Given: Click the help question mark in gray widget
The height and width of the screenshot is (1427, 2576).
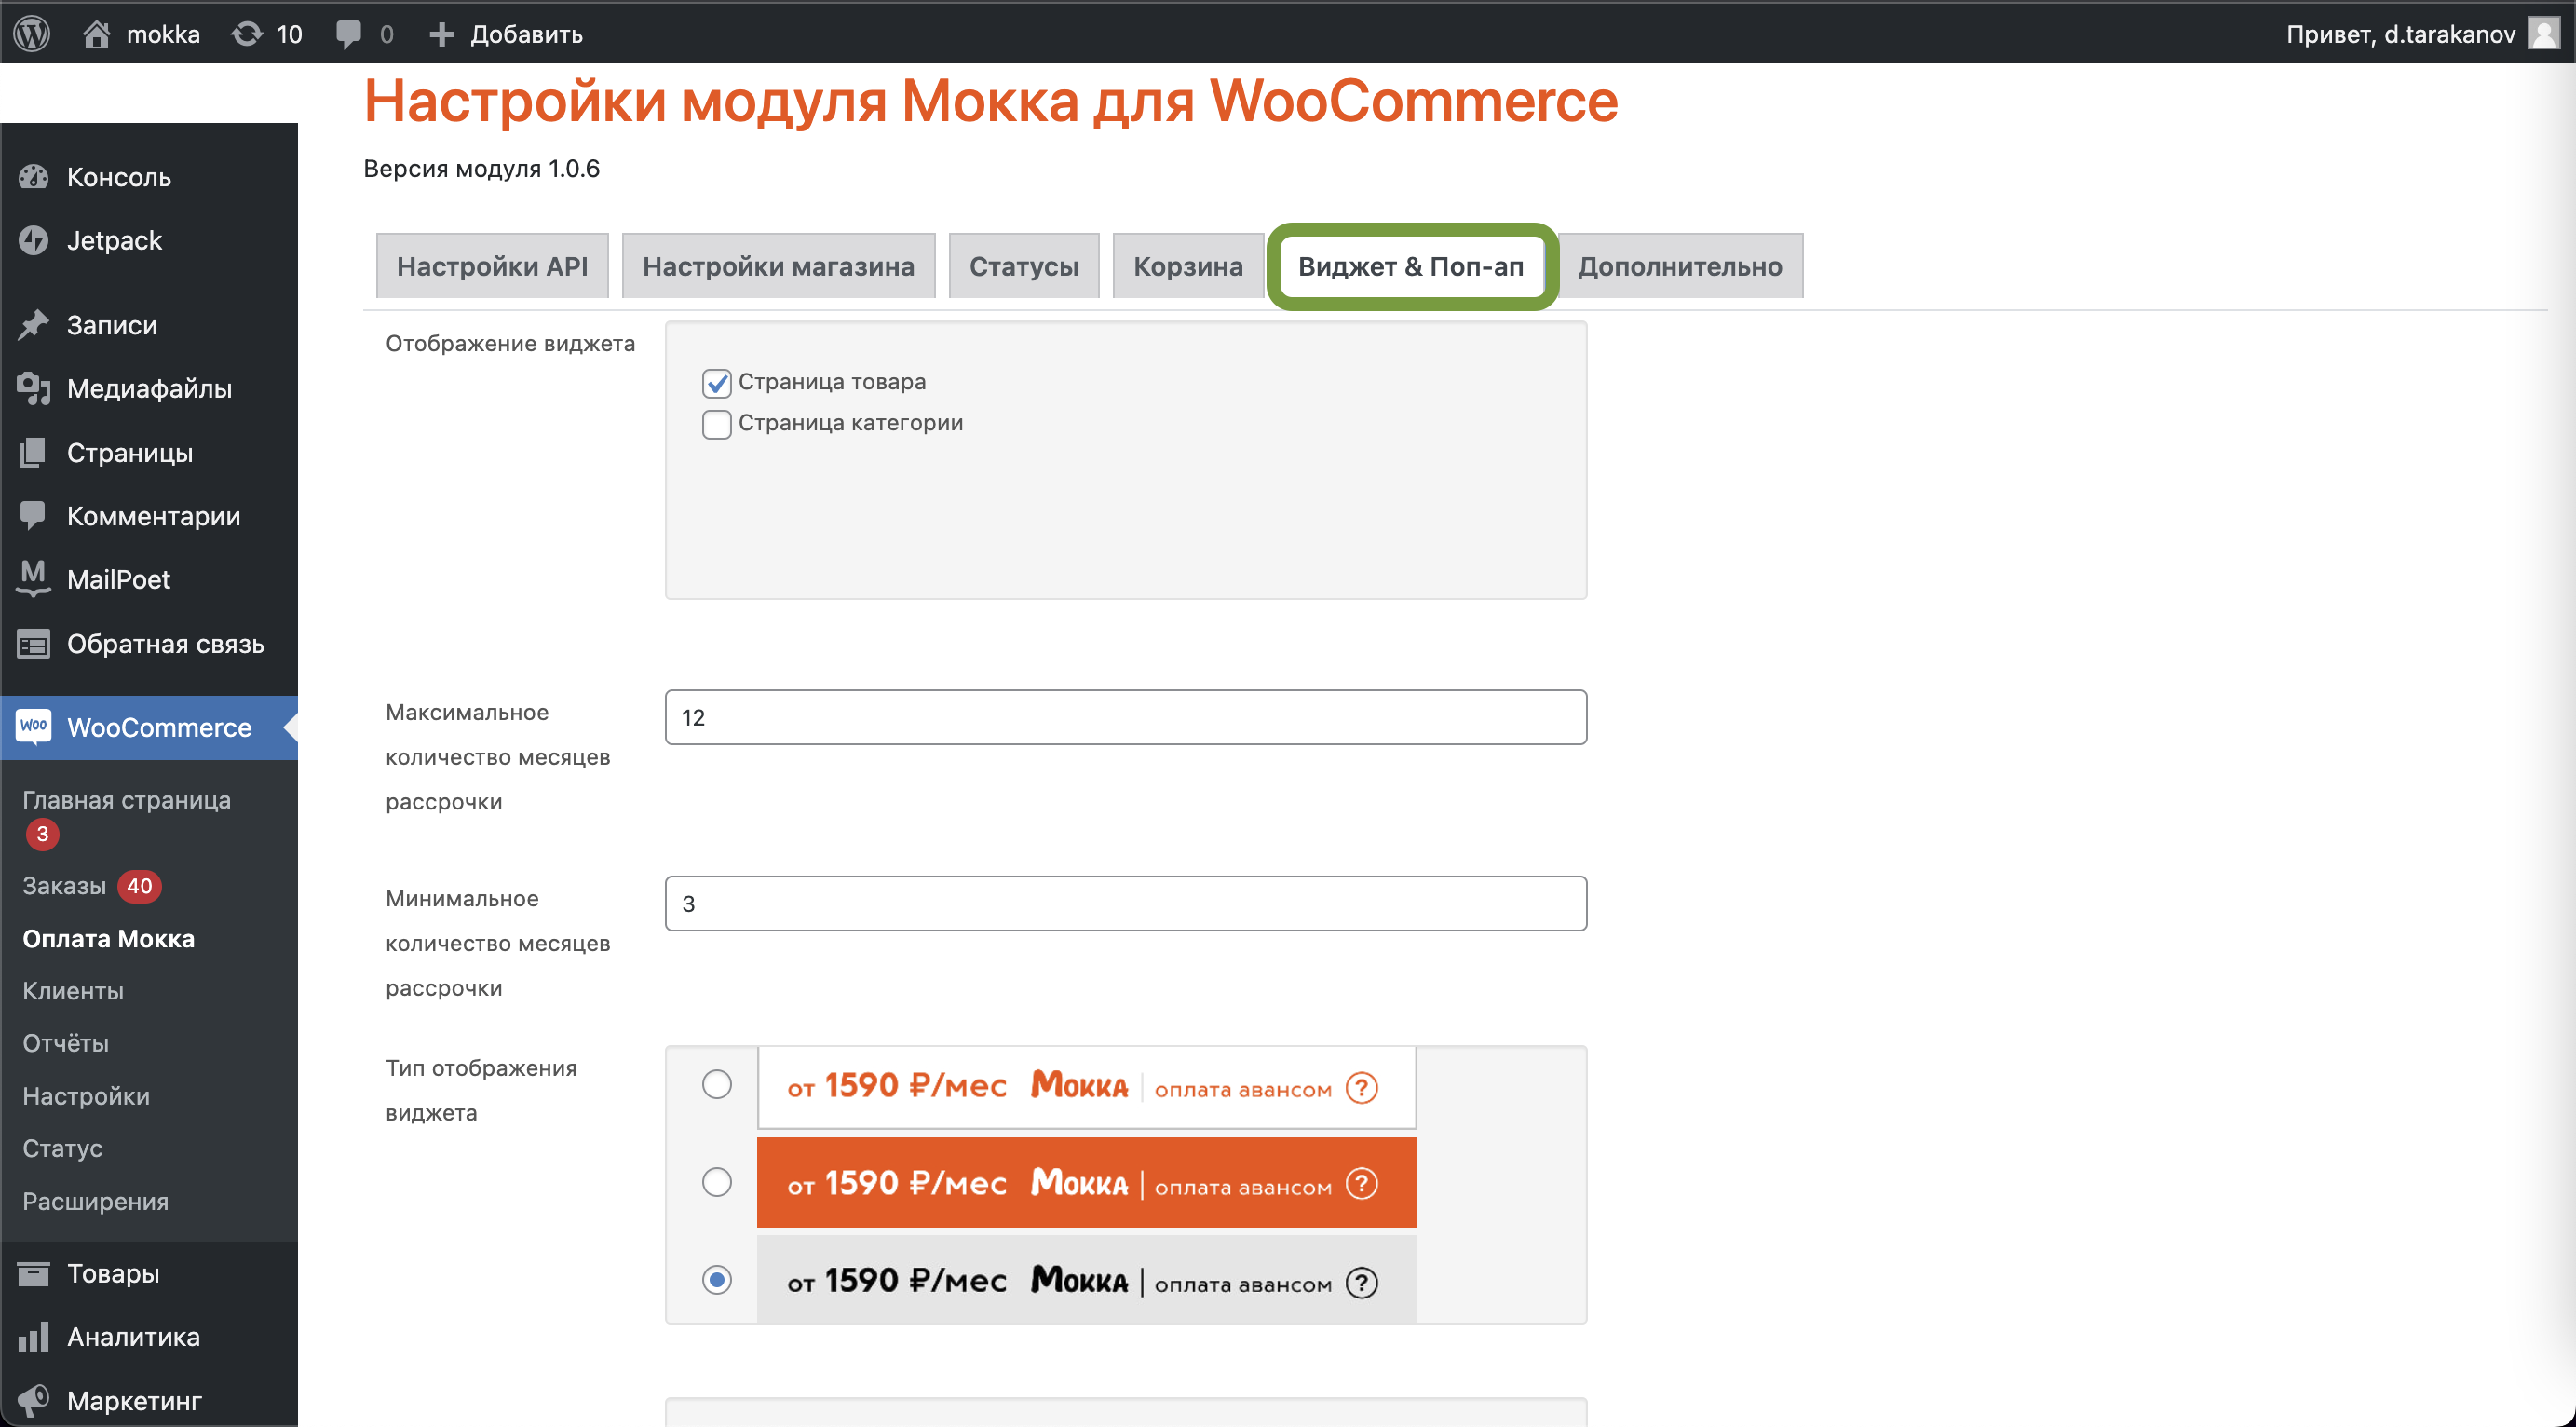Looking at the screenshot, I should [x=1362, y=1282].
